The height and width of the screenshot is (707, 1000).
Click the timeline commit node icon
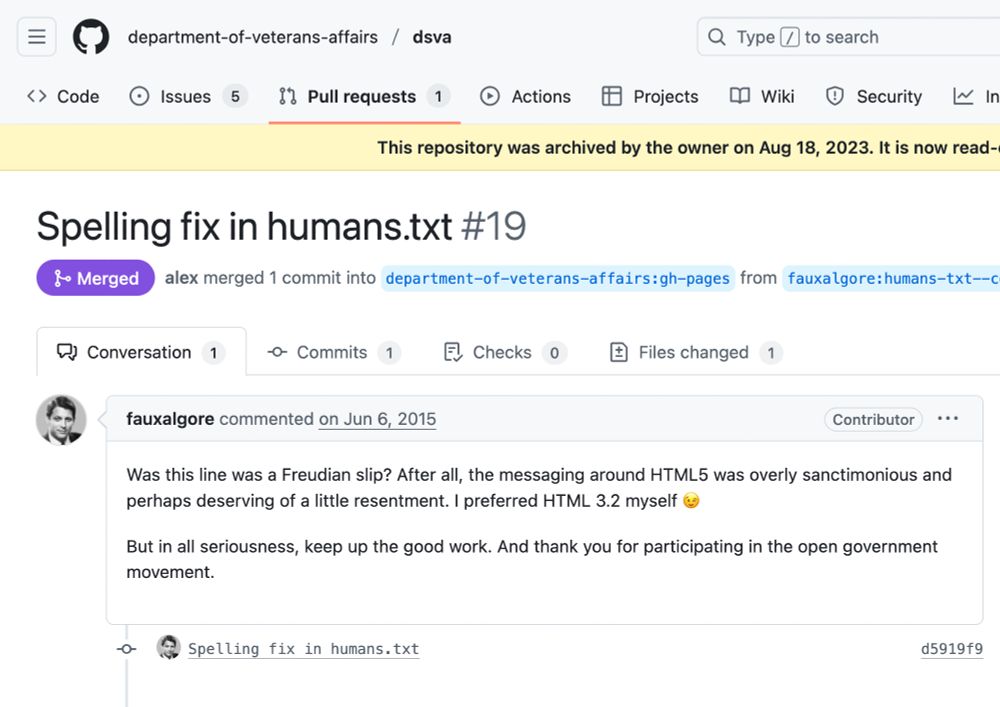tap(126, 649)
